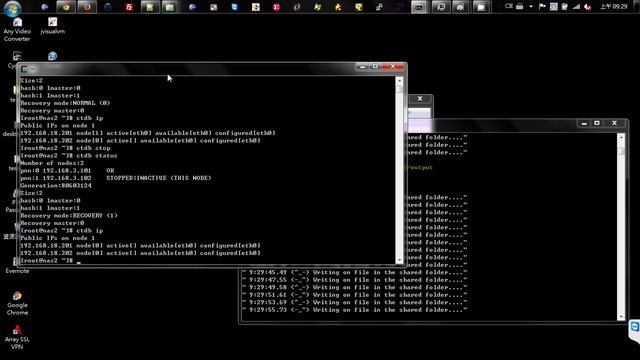Click the keyboard input method tray icon

click(x=520, y=7)
